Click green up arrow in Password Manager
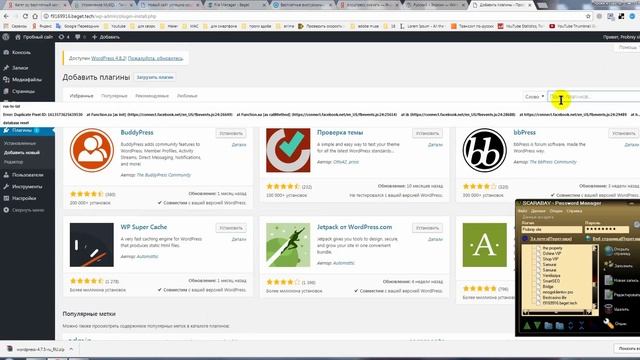Viewport: 640px width, 360px height. point(527,325)
